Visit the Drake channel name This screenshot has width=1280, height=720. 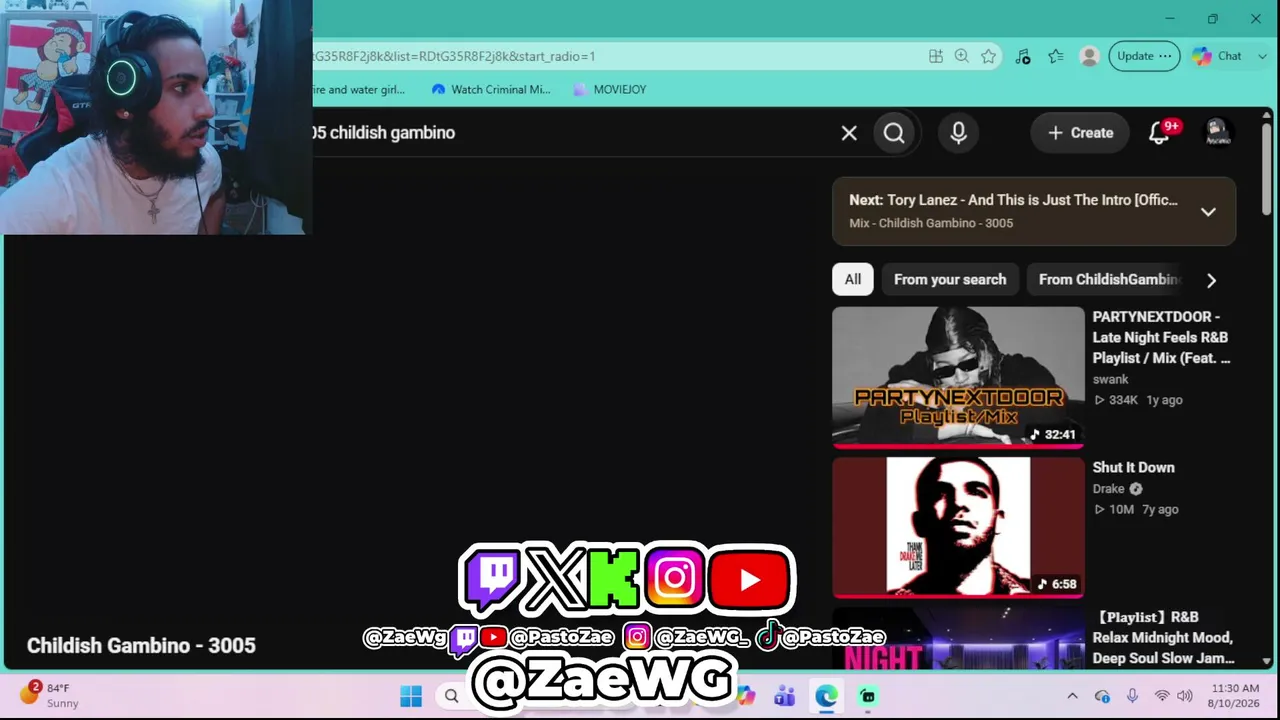[x=1109, y=489]
